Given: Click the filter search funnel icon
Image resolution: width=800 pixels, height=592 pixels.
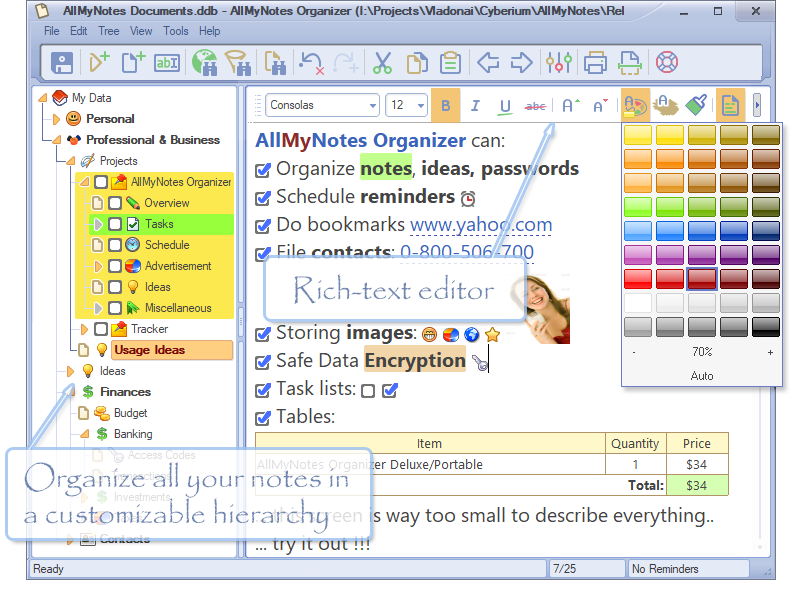Looking at the screenshot, I should click(x=238, y=63).
